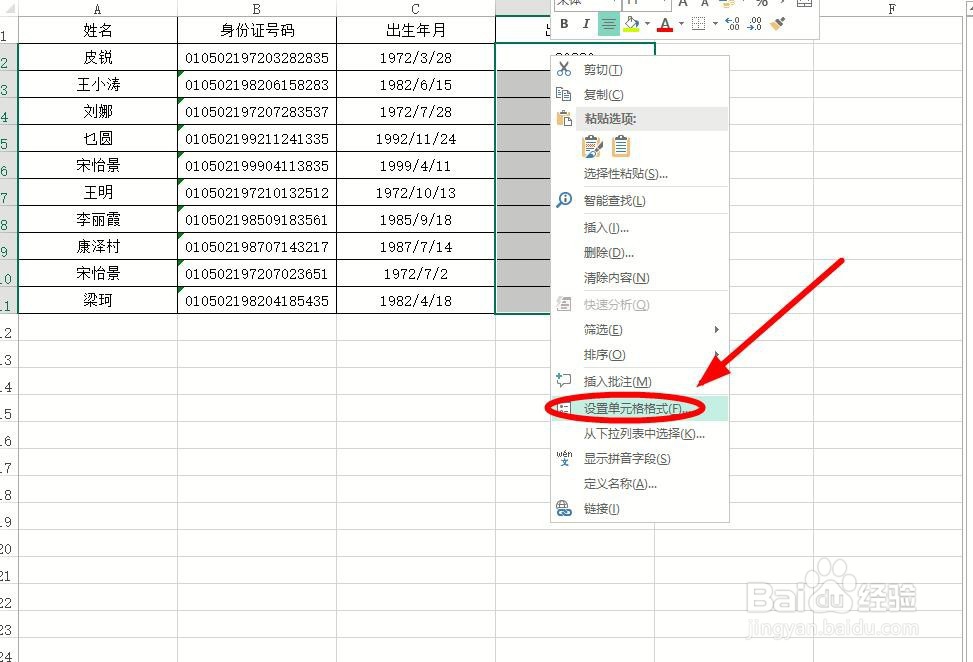
Task: Select column F header
Action: pos(892,9)
